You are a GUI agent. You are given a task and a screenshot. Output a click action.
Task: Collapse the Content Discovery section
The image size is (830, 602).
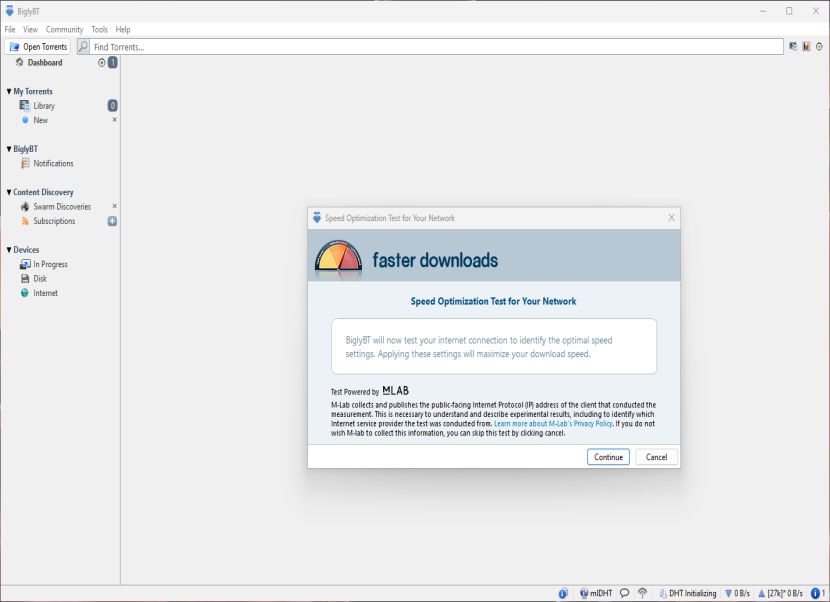click(9, 192)
